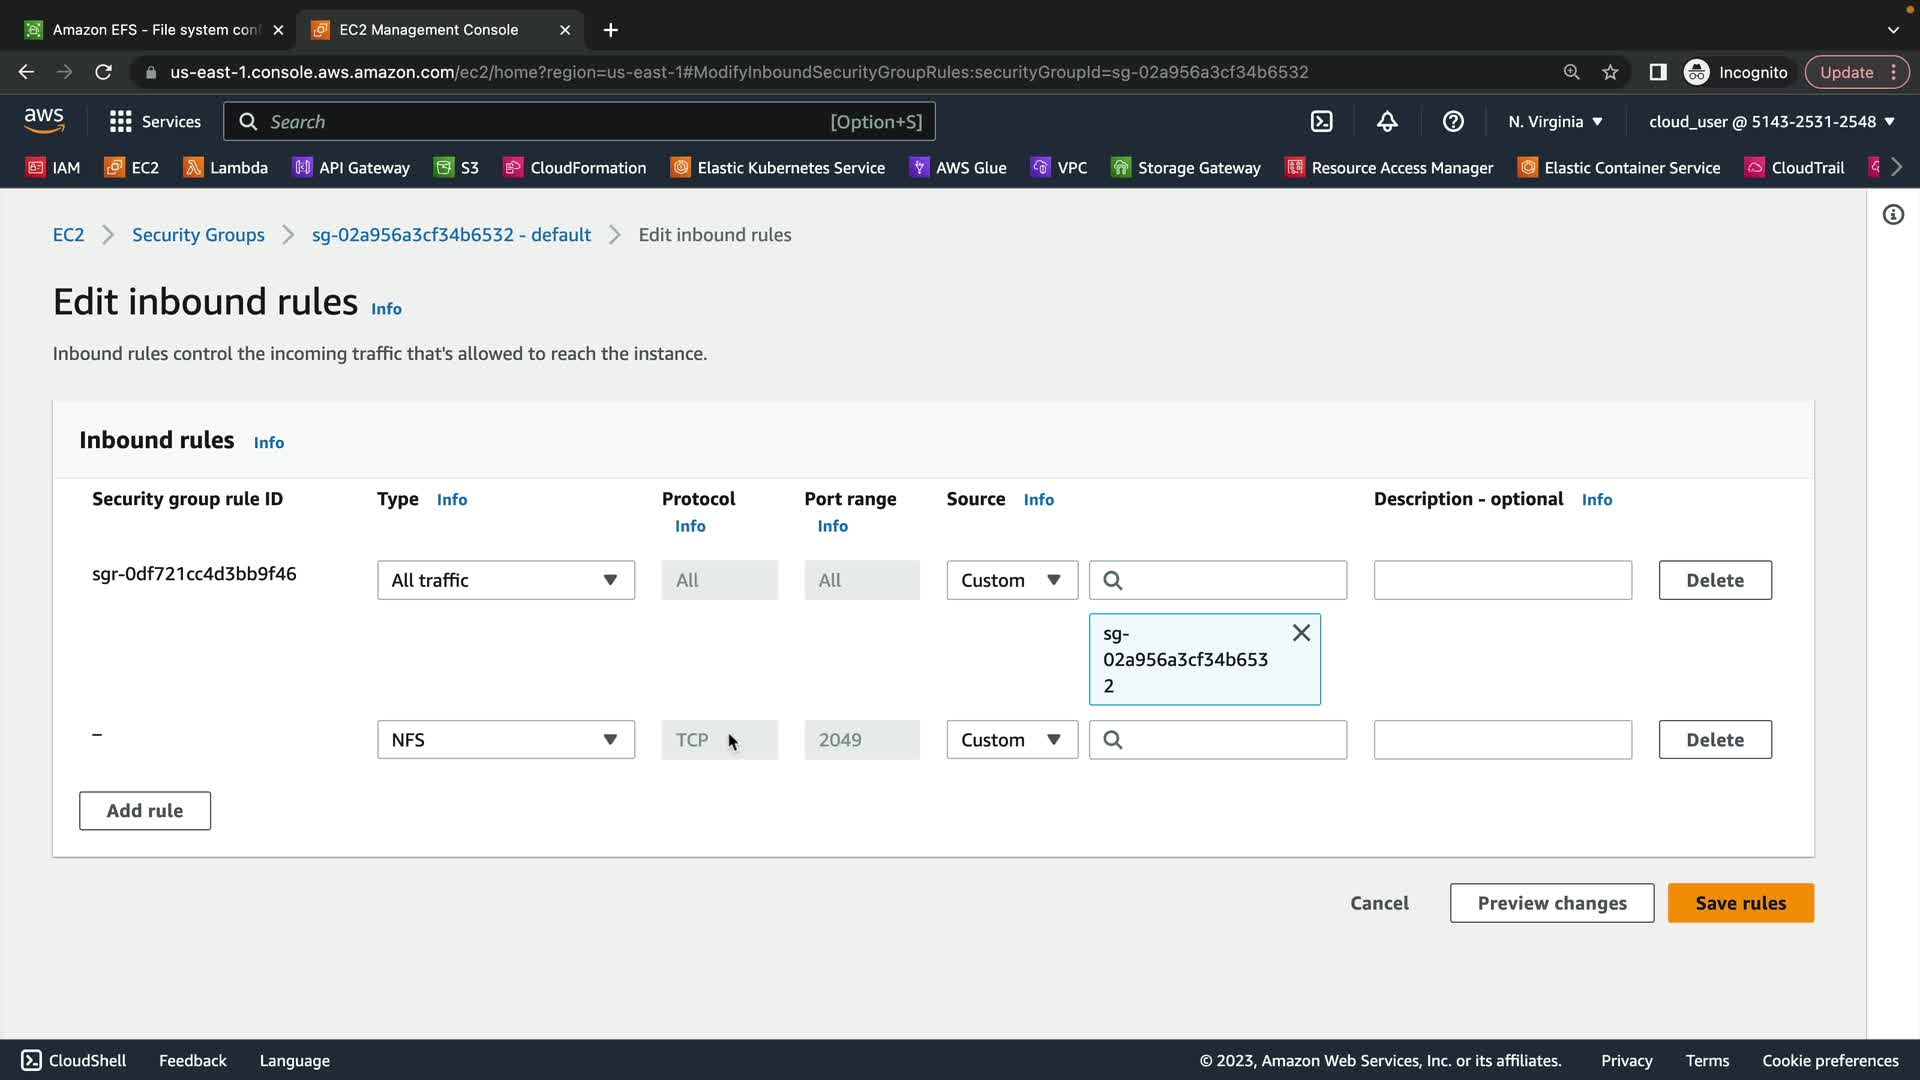Open the N. Virginia region selector
Image resolution: width=1920 pixels, height=1080 pixels.
1555,121
